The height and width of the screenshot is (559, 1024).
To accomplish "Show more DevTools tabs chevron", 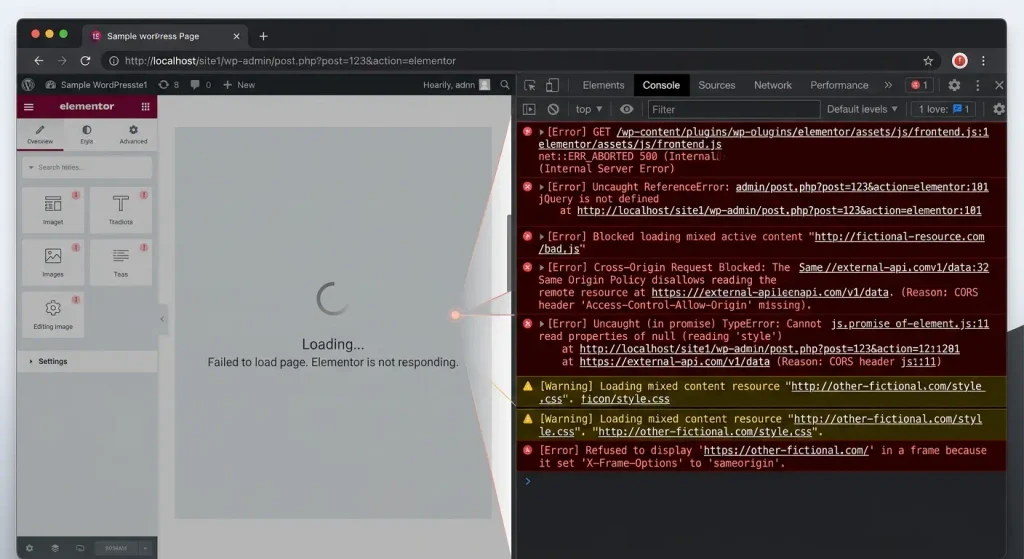I will [888, 85].
